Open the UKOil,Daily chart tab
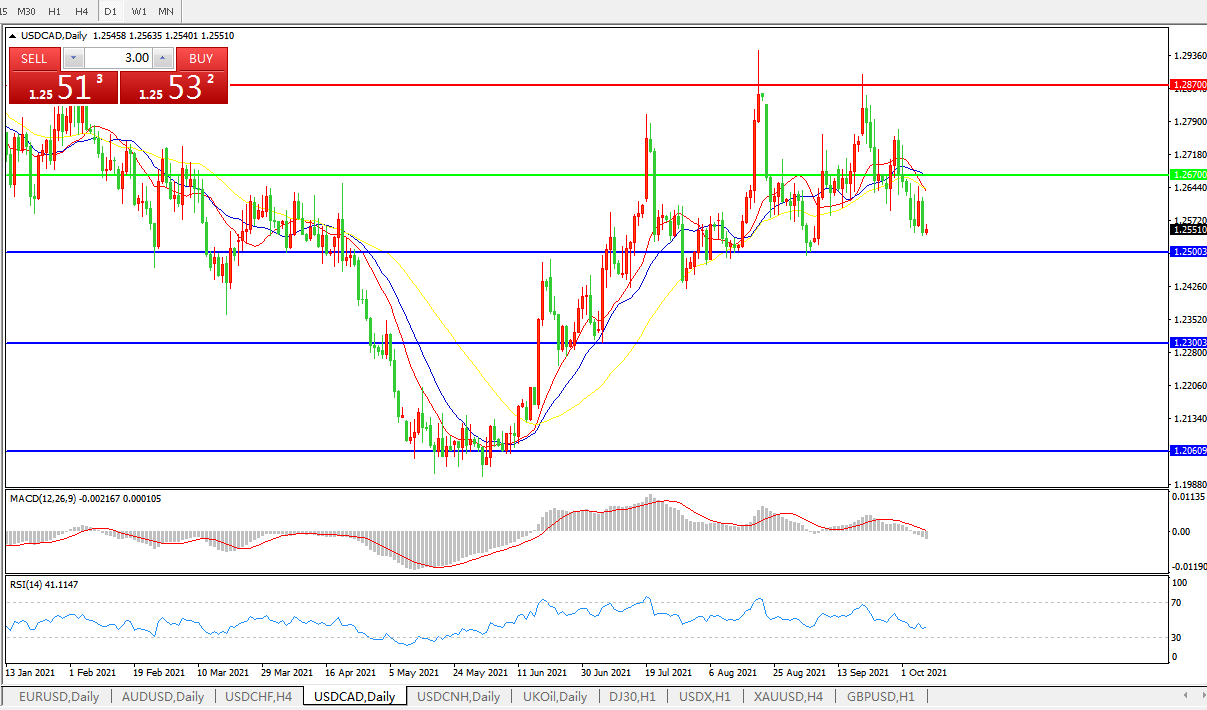The image size is (1207, 710). pos(557,697)
